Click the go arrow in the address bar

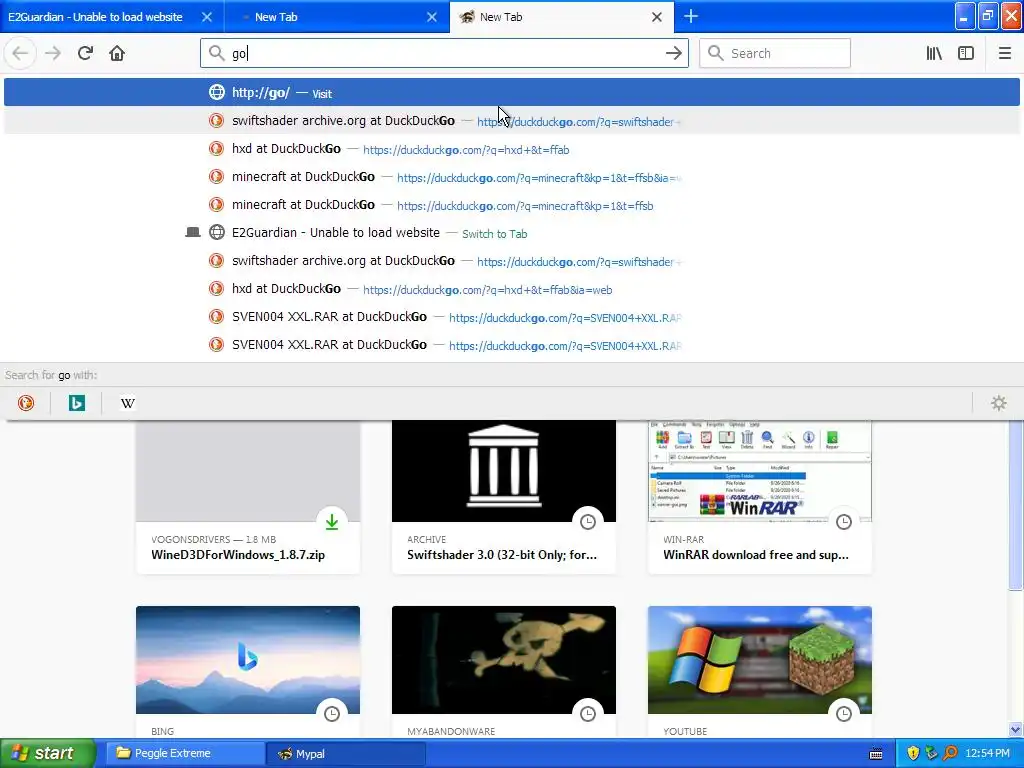[x=673, y=54]
